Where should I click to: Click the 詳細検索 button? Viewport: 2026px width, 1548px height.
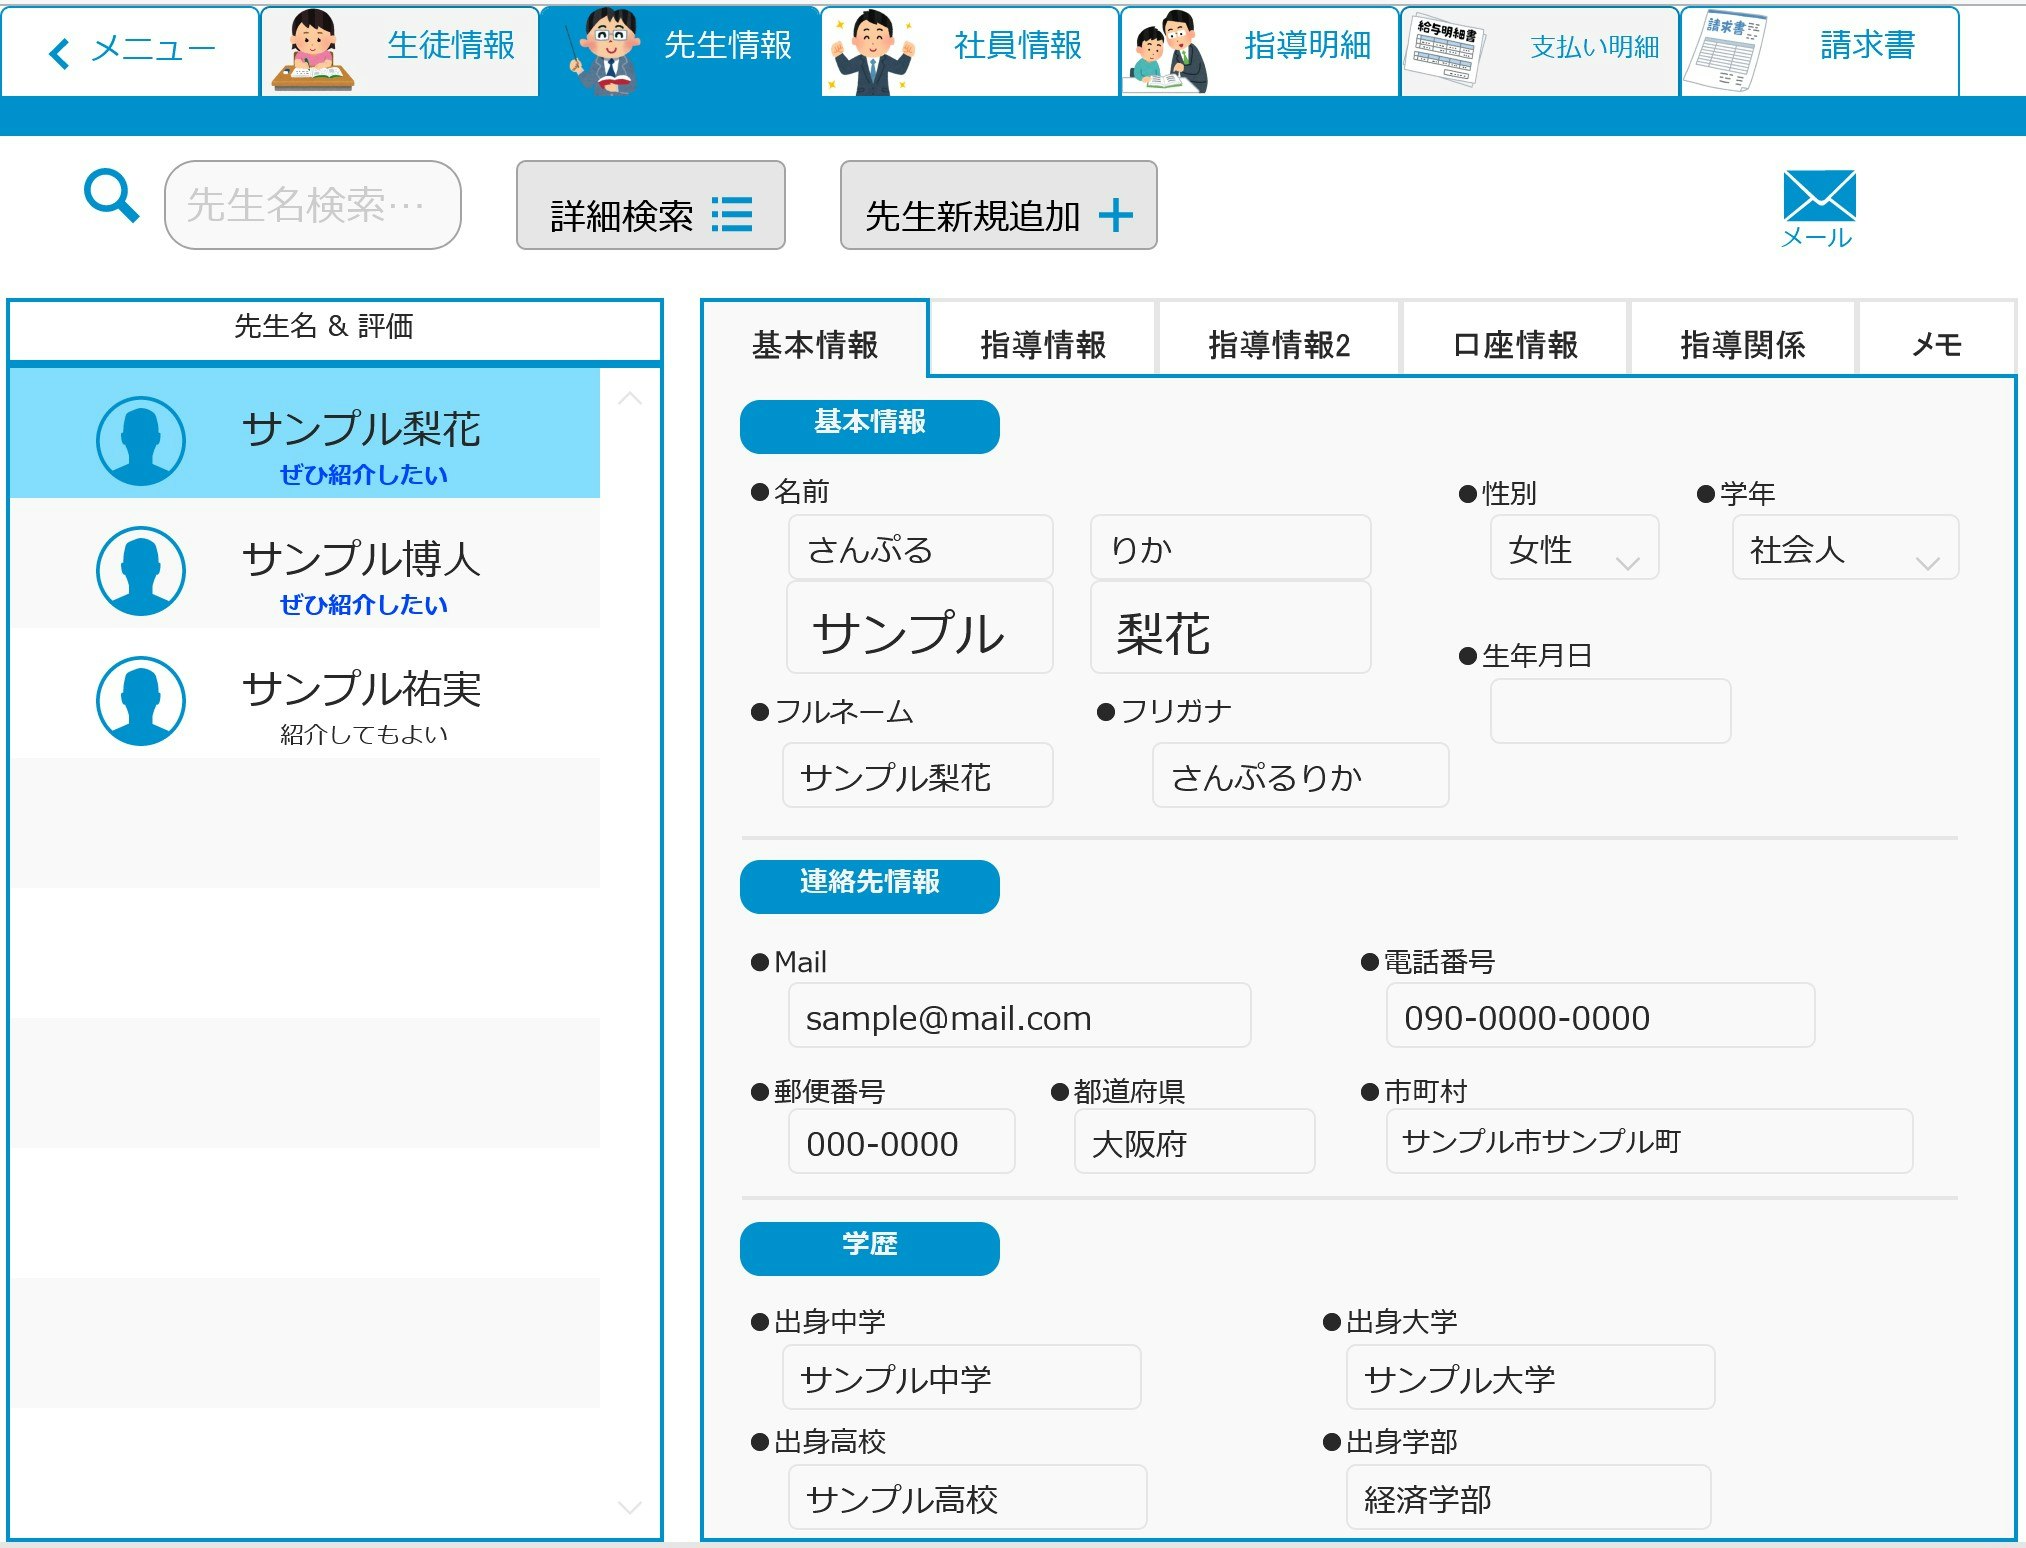(650, 206)
